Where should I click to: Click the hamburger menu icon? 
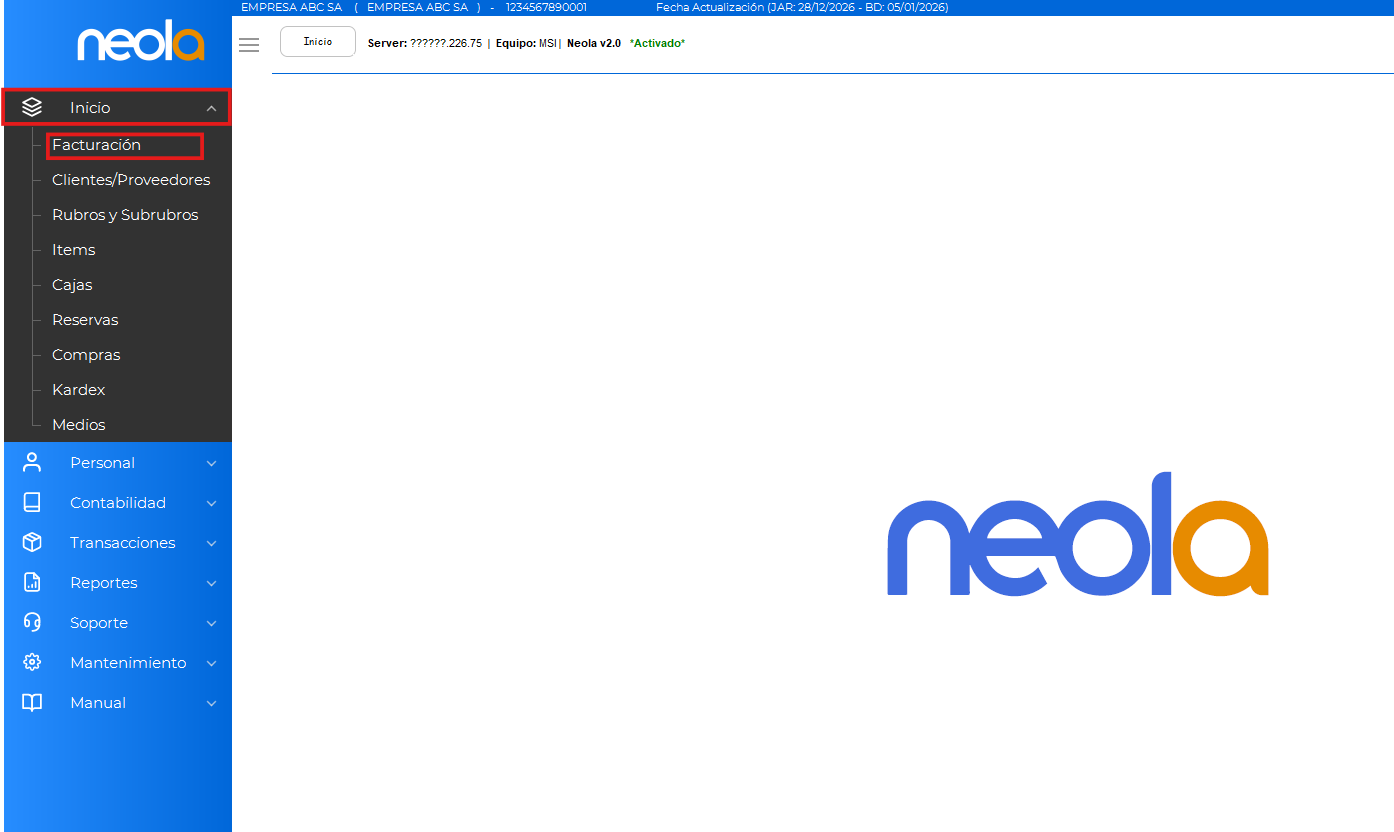tap(249, 45)
